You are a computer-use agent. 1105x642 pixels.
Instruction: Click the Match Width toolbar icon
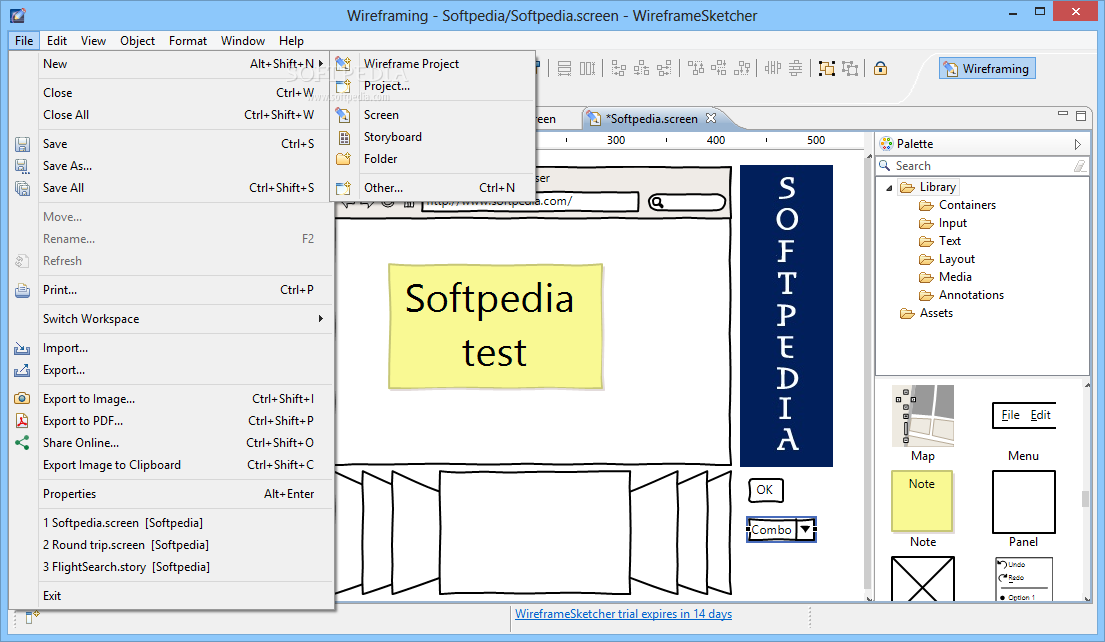click(564, 68)
